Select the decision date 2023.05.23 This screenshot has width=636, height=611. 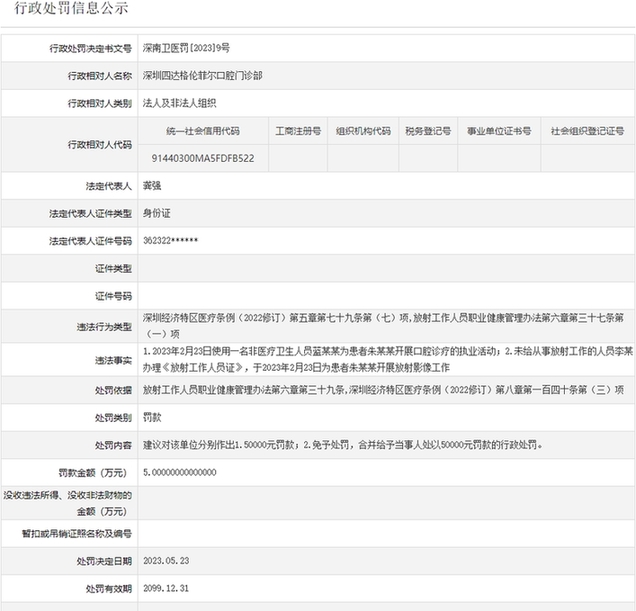(x=166, y=561)
